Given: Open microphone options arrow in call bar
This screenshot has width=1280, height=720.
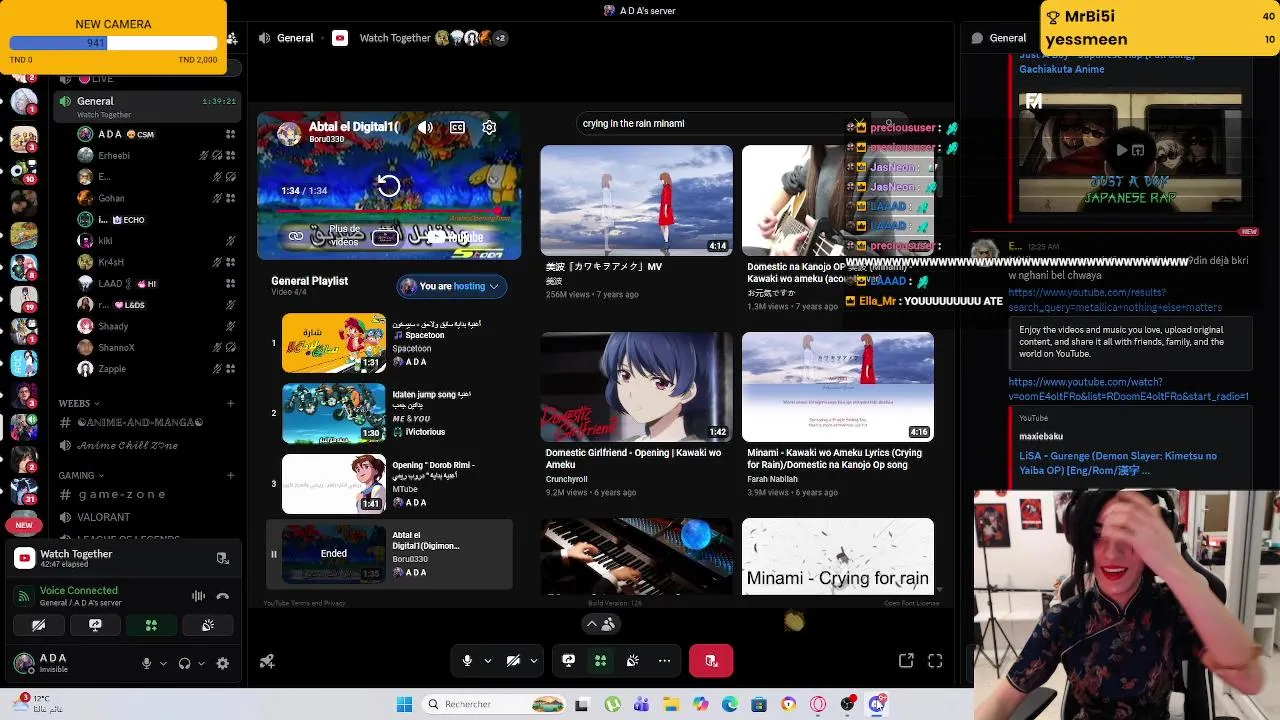Looking at the screenshot, I should (x=488, y=661).
